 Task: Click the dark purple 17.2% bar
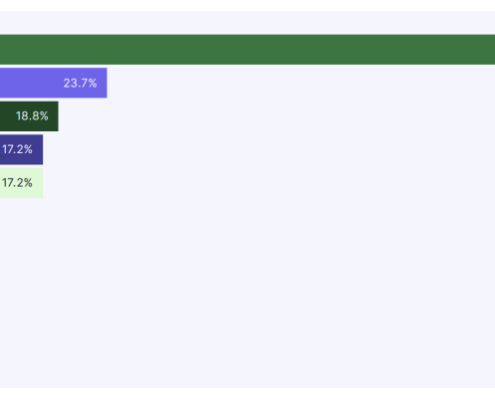pyautogui.click(x=21, y=149)
